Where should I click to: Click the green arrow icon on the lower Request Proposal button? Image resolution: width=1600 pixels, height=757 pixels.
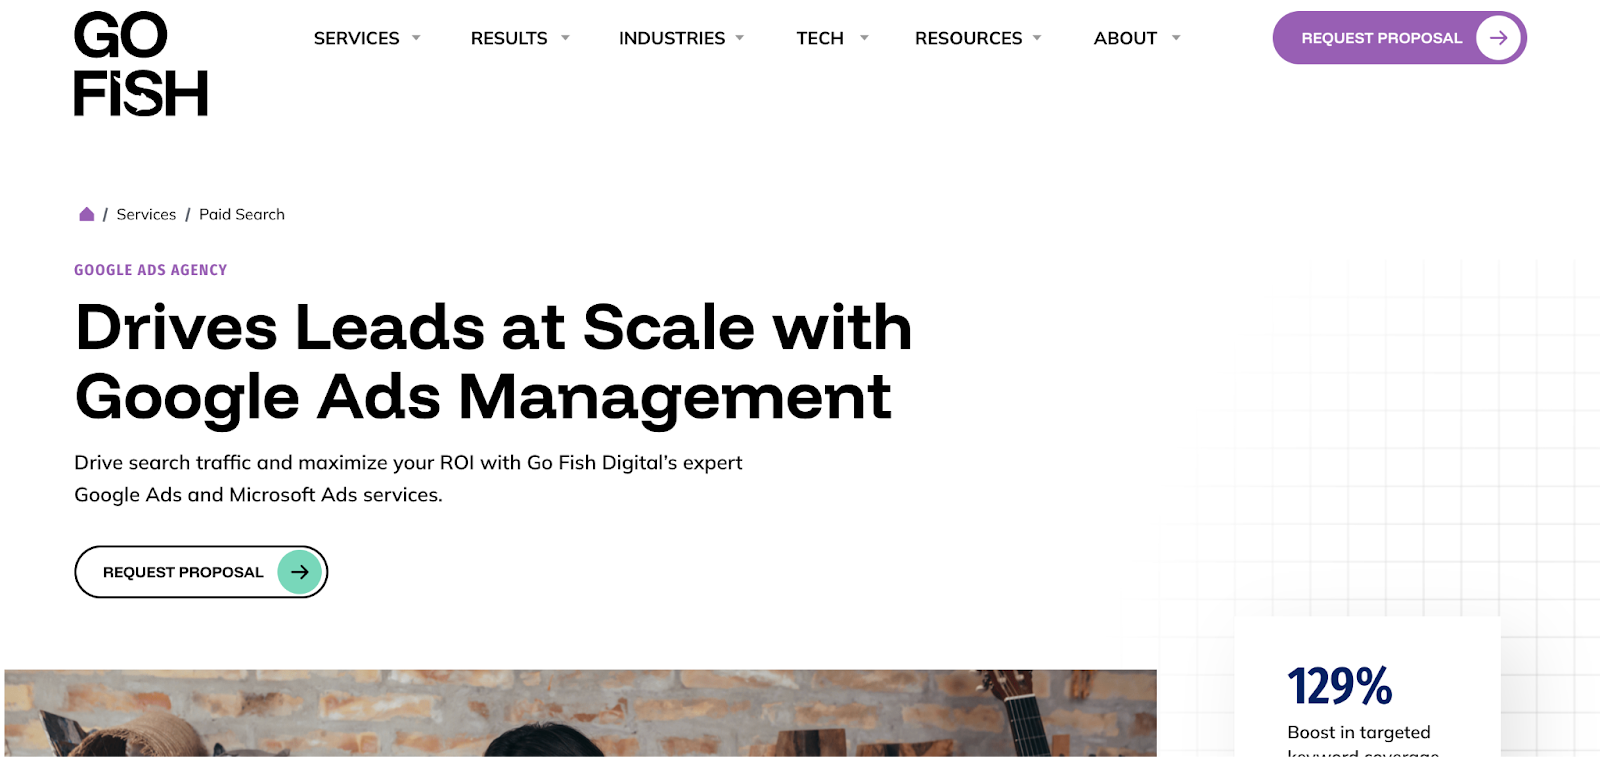[x=299, y=571]
